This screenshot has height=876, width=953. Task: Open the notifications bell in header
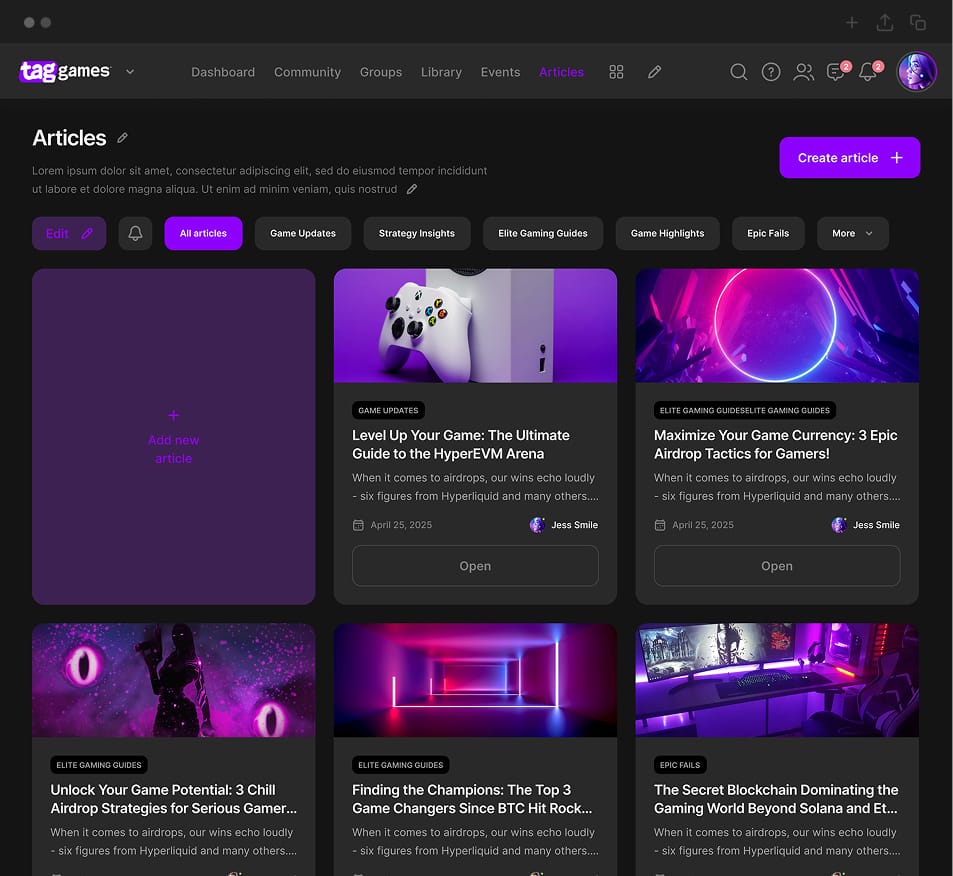[868, 73]
